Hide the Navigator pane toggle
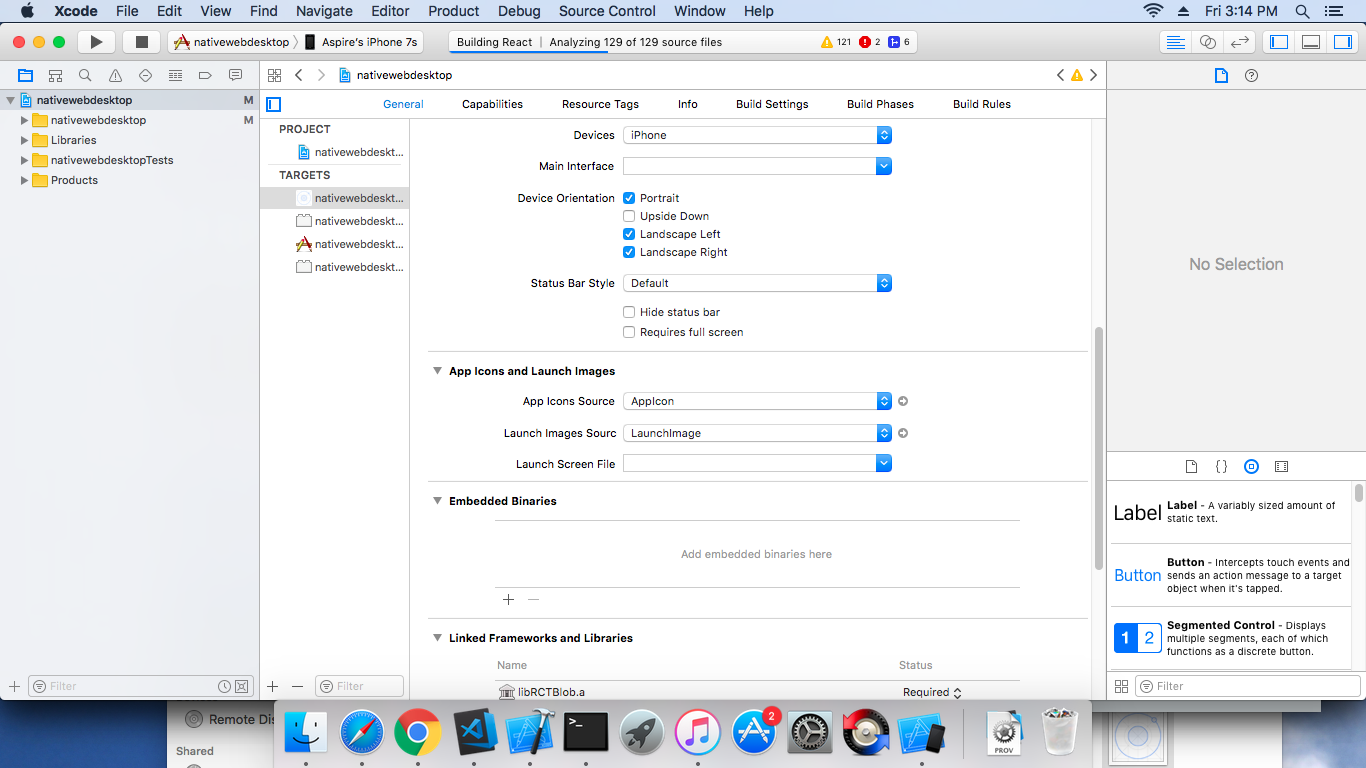The image size is (1366, 768). (1278, 42)
